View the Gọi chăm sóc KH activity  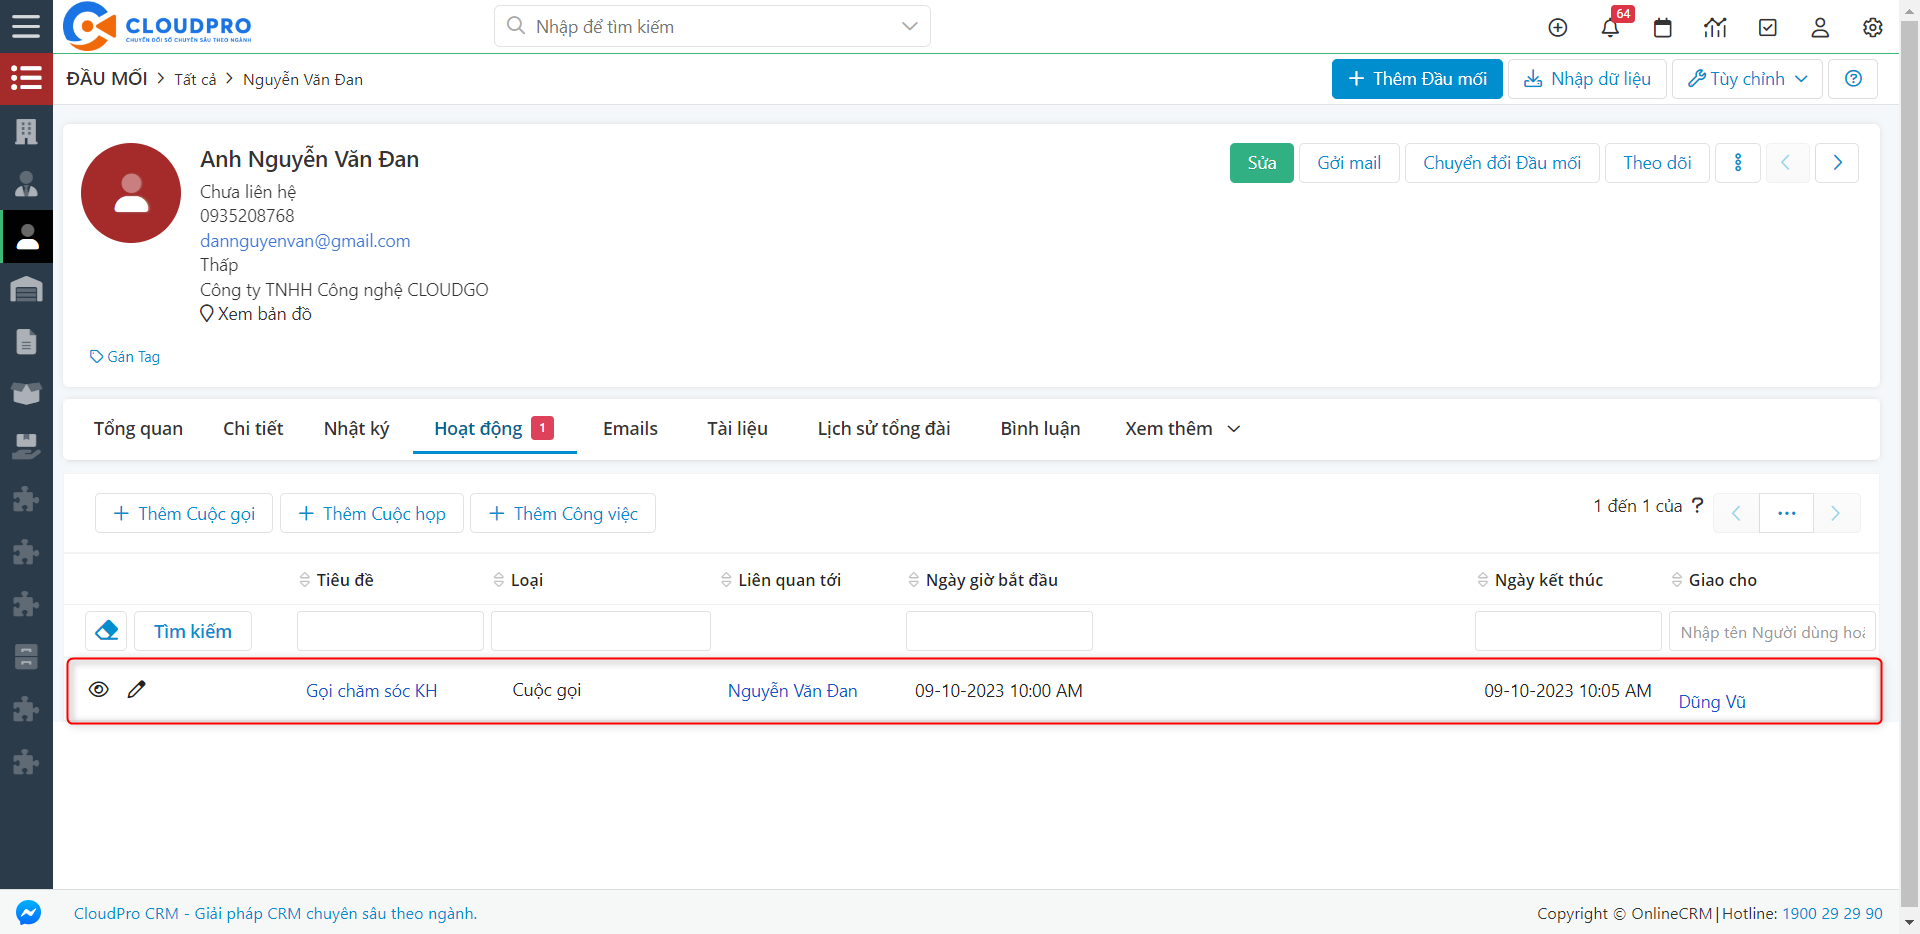click(x=98, y=689)
